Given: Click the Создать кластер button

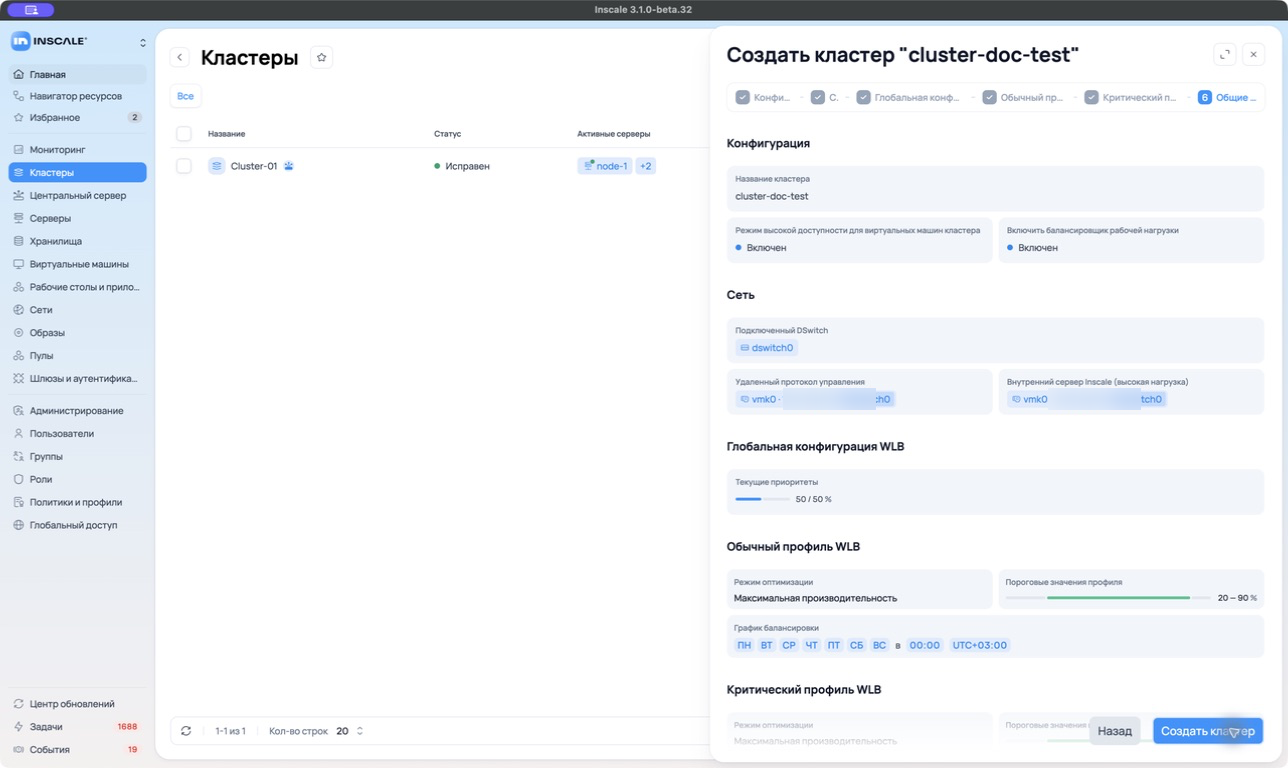Looking at the screenshot, I should pyautogui.click(x=1208, y=731).
